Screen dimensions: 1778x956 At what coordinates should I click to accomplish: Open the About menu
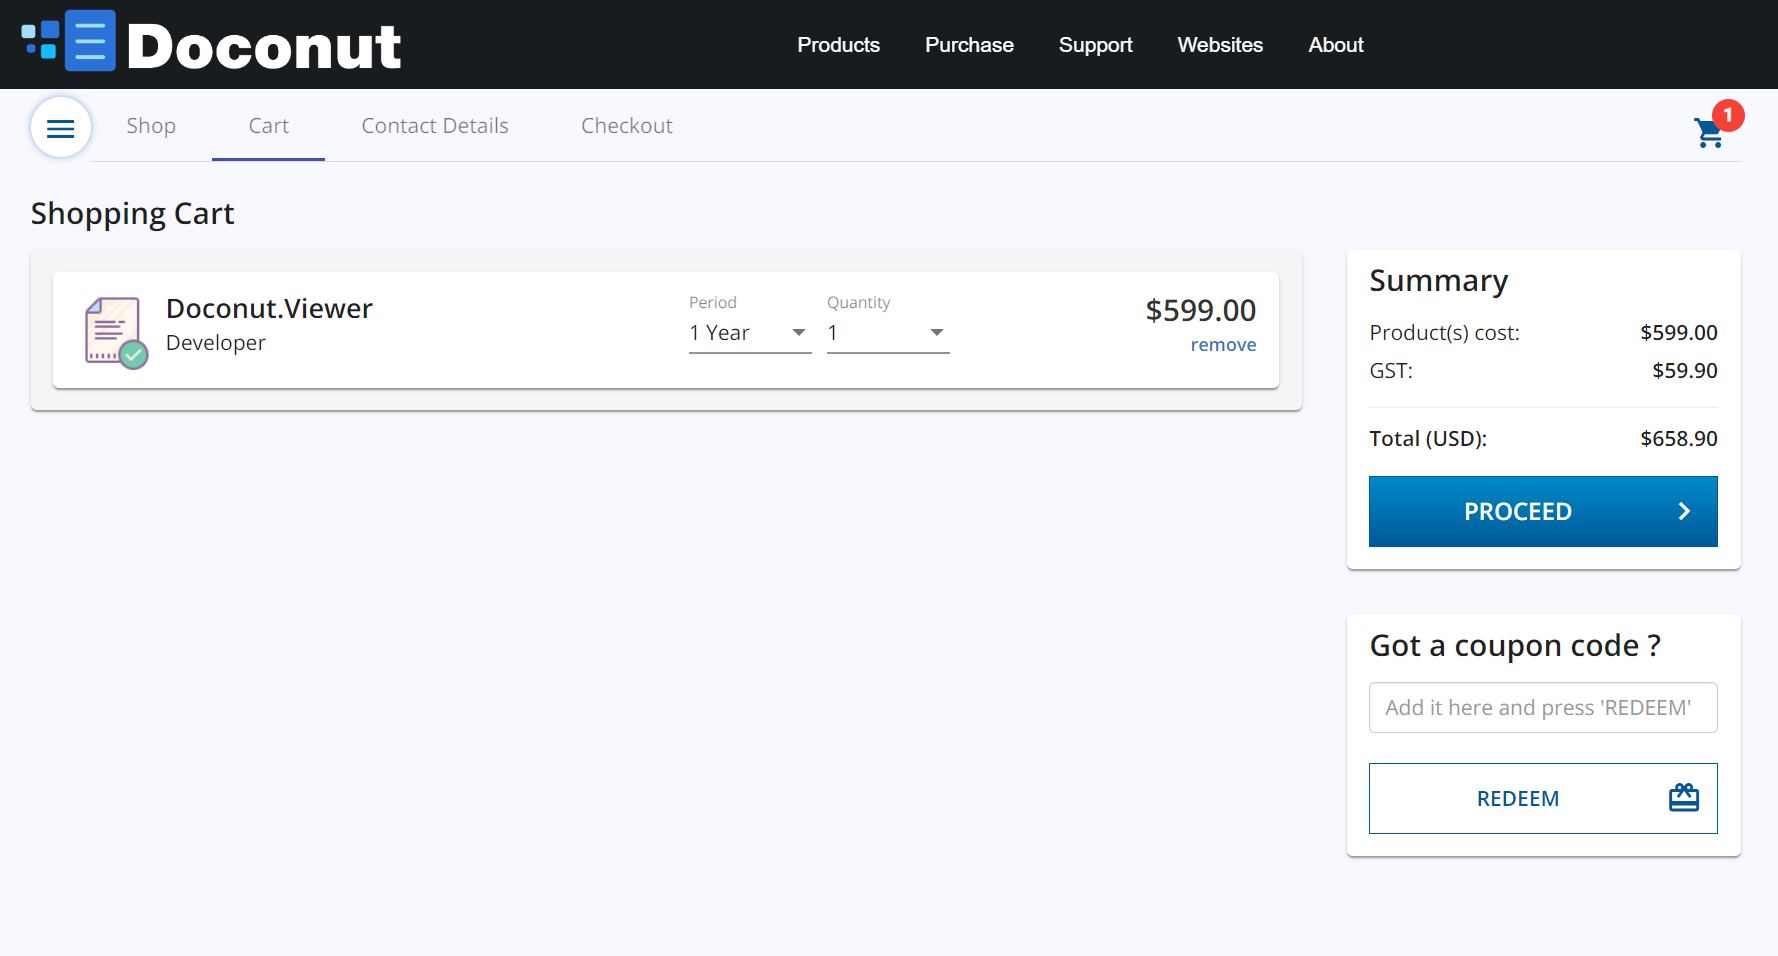tap(1336, 45)
